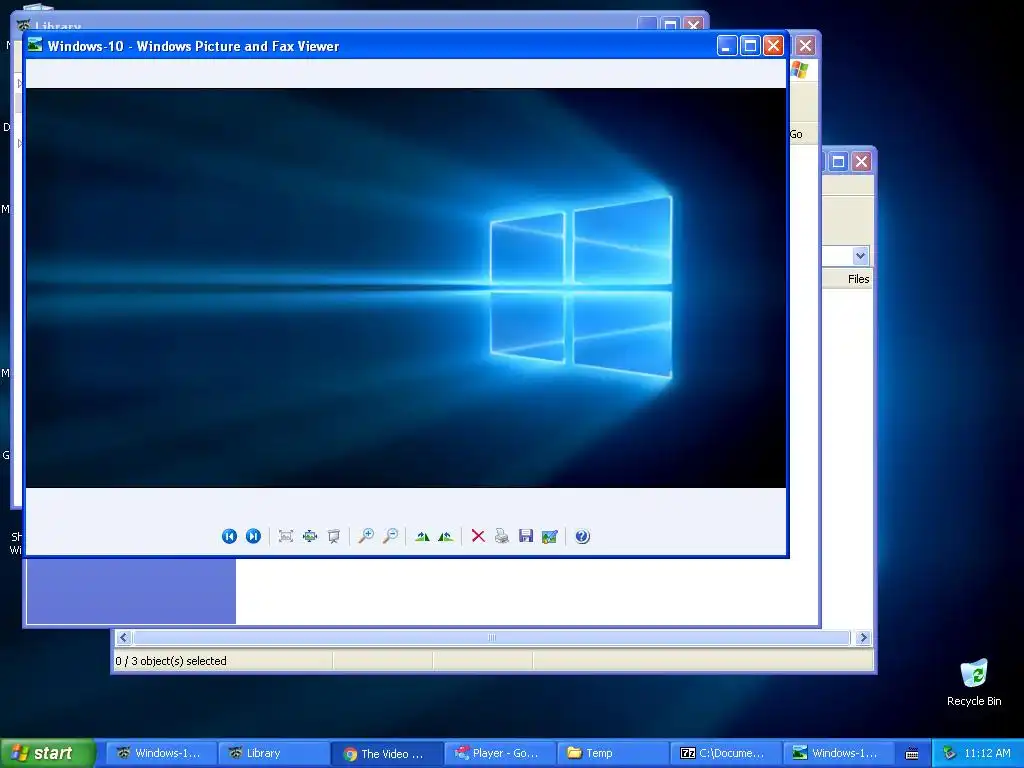
Task: Click the Actual Size icon
Action: point(310,536)
